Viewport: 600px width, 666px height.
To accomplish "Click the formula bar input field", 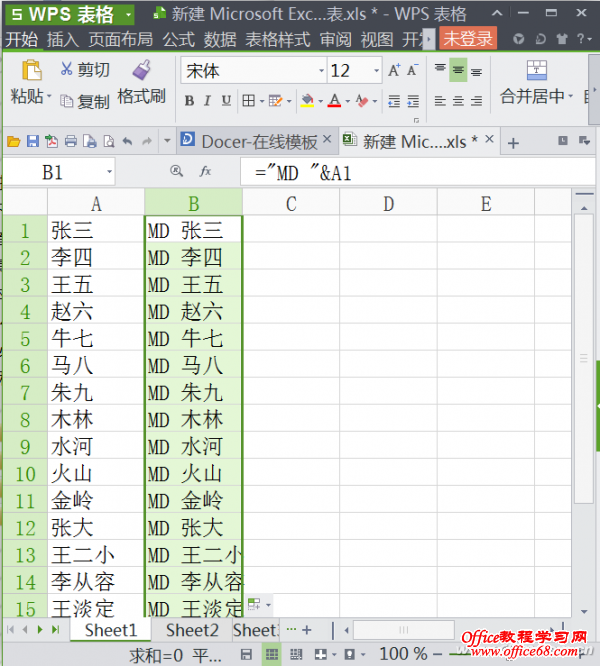I will (417, 172).
